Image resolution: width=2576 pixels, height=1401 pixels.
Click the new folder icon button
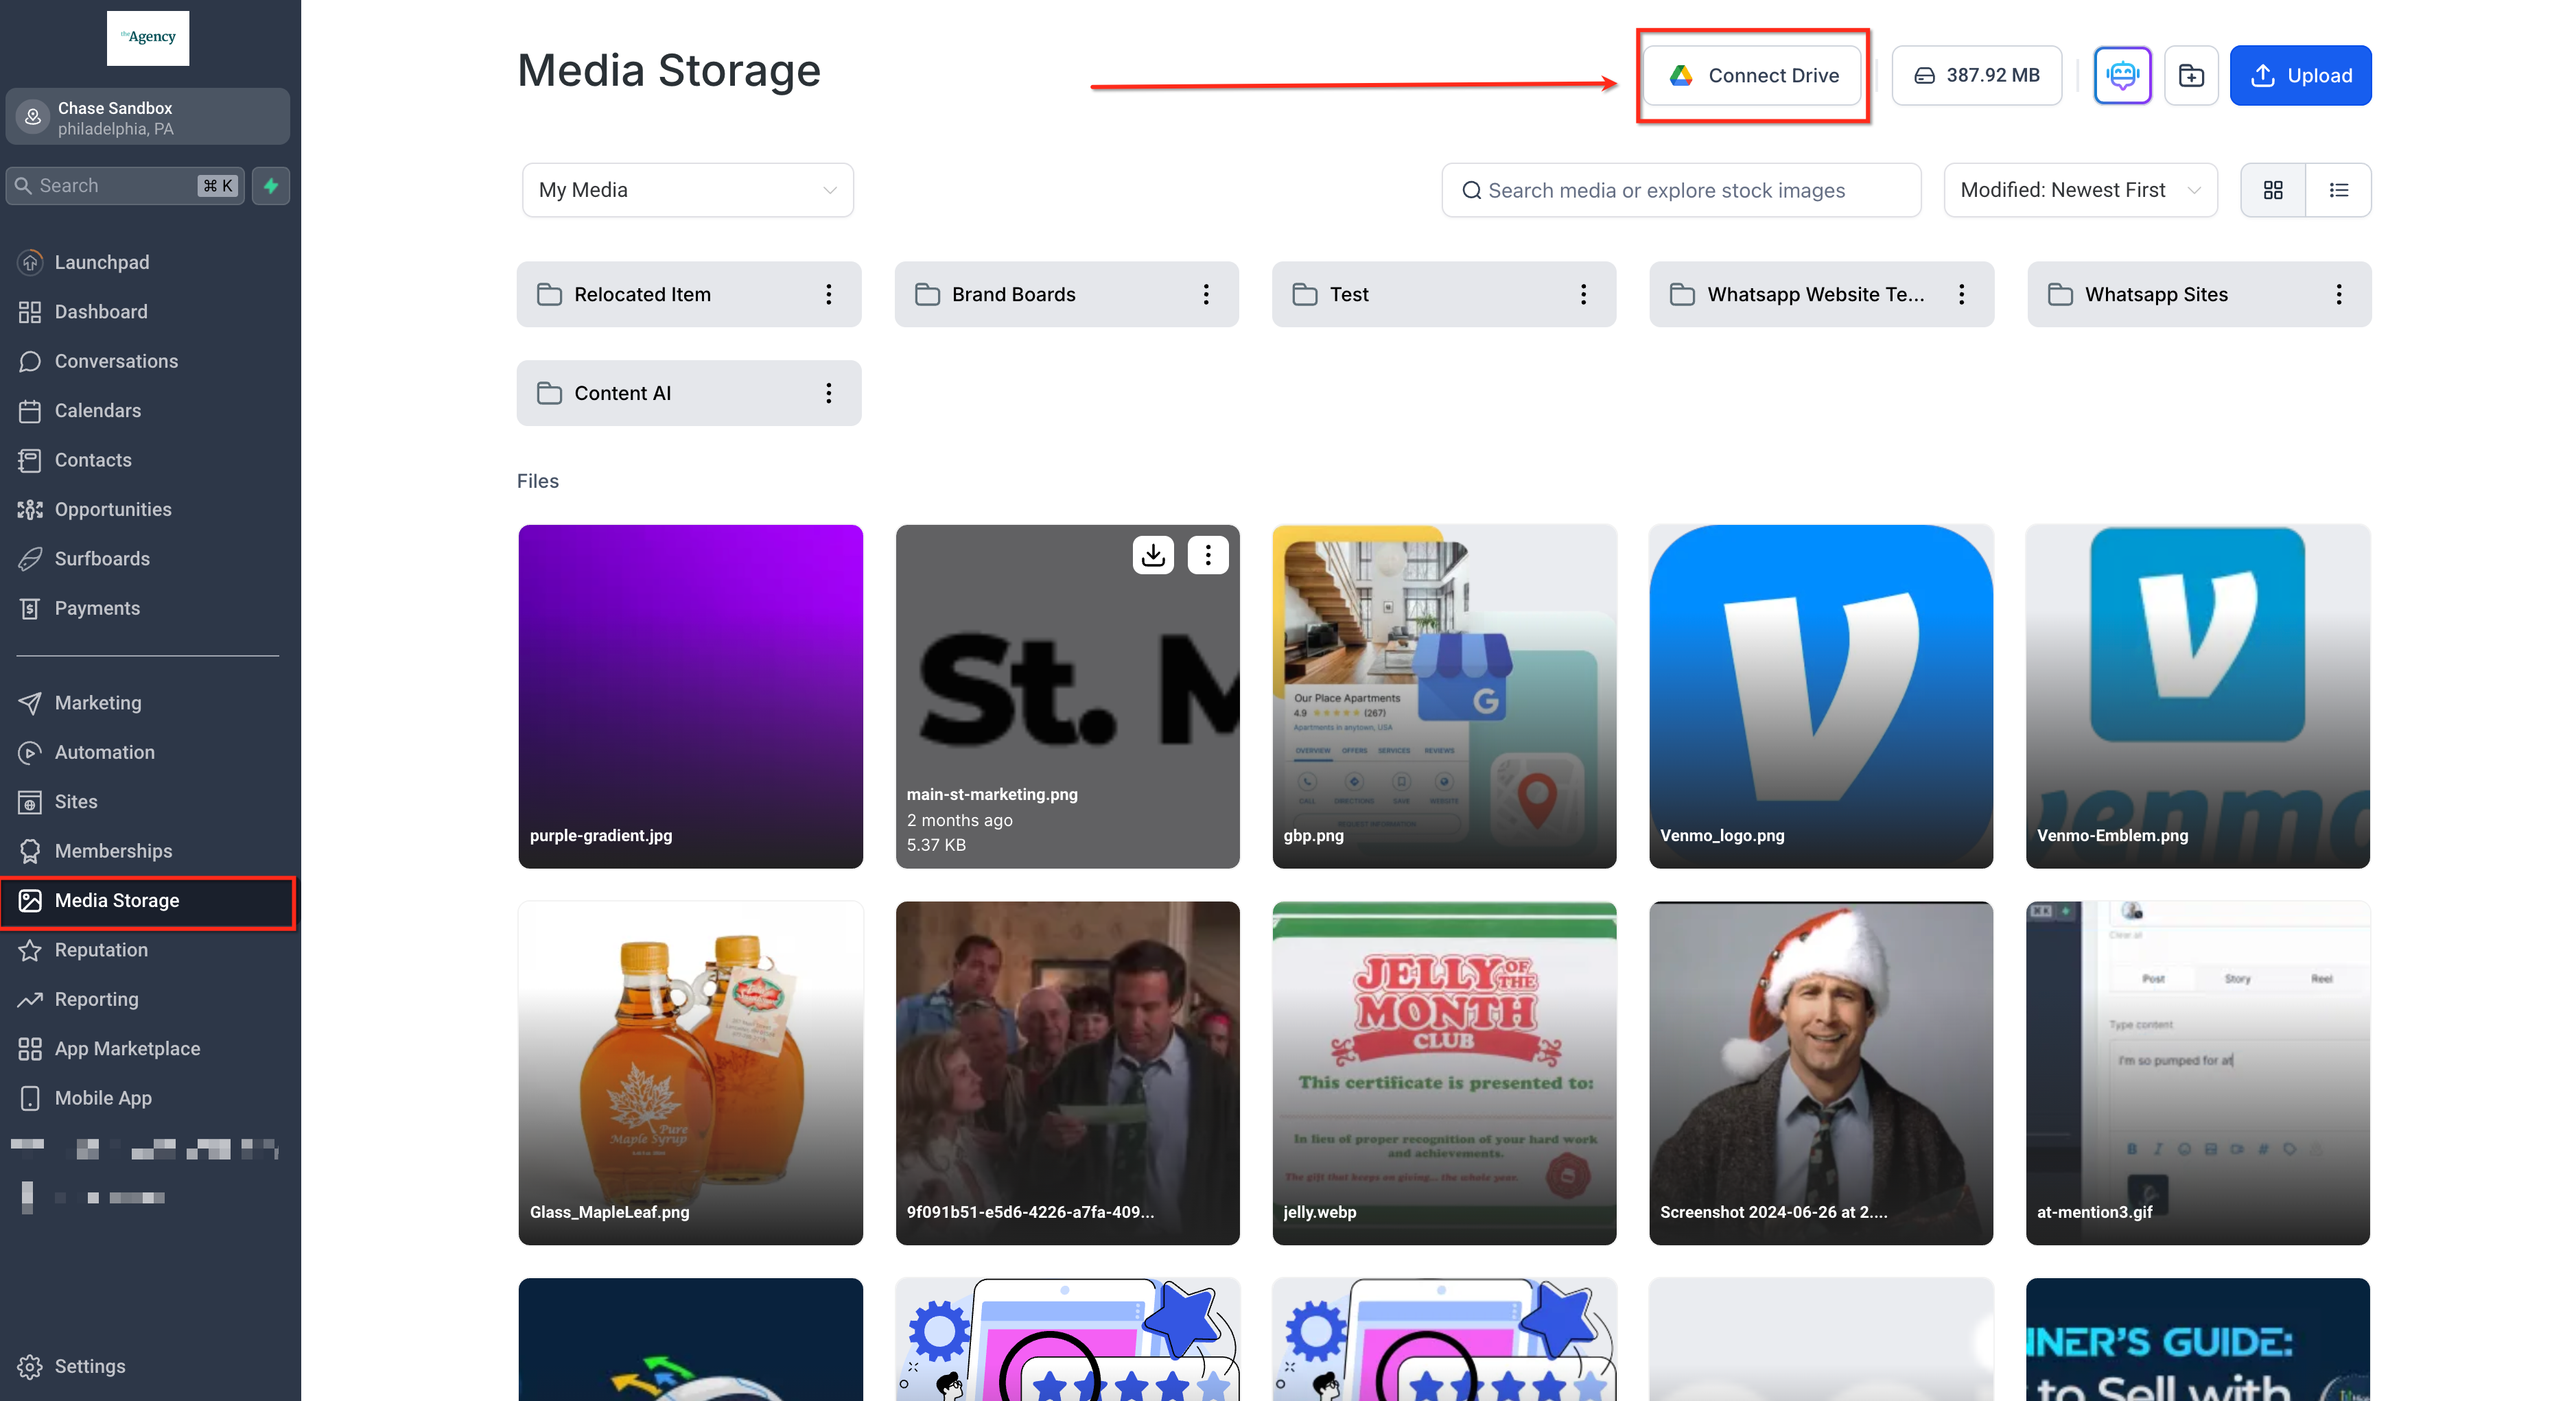pos(2191,75)
